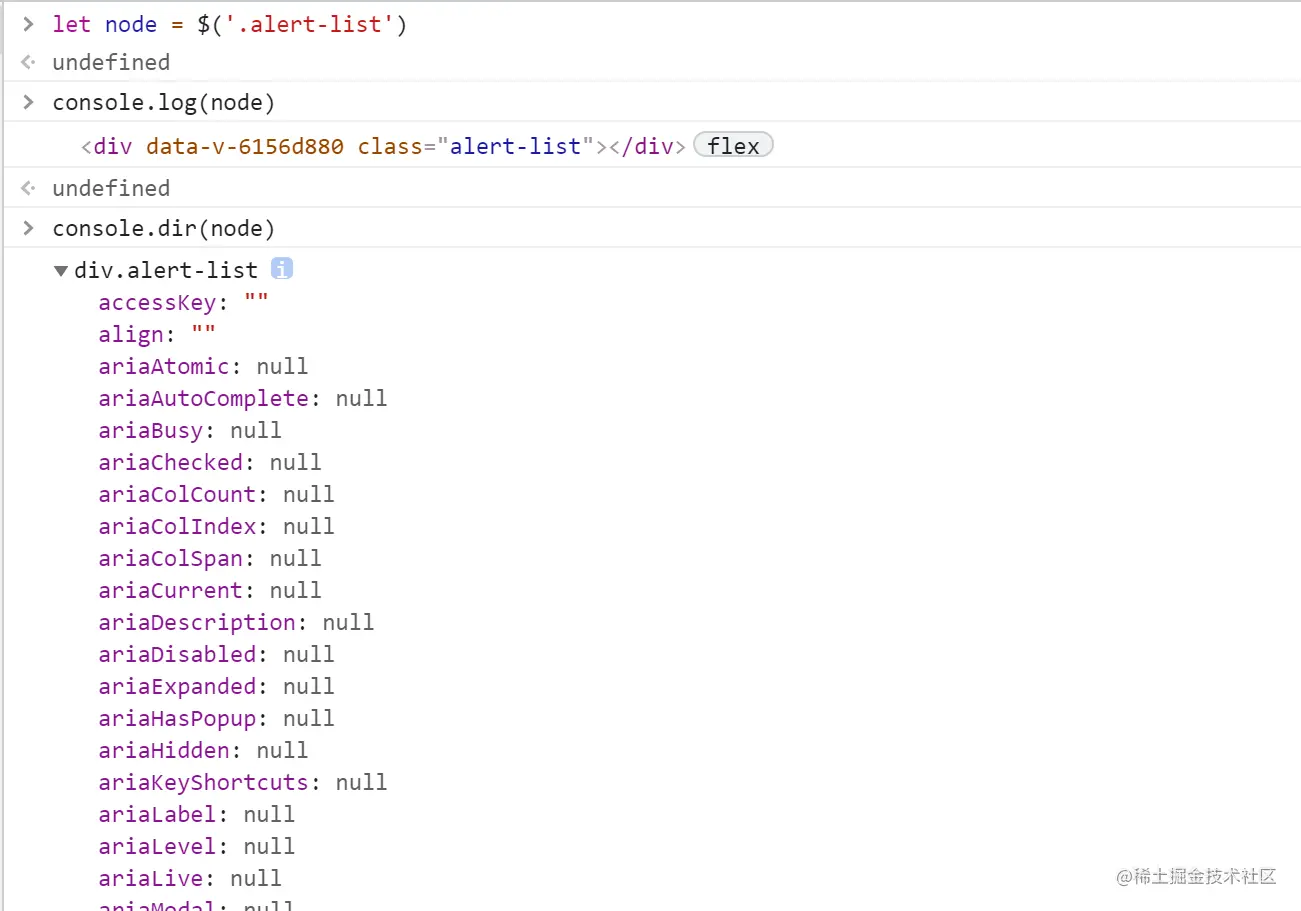Select the ariaCurrent property row

tap(210, 590)
